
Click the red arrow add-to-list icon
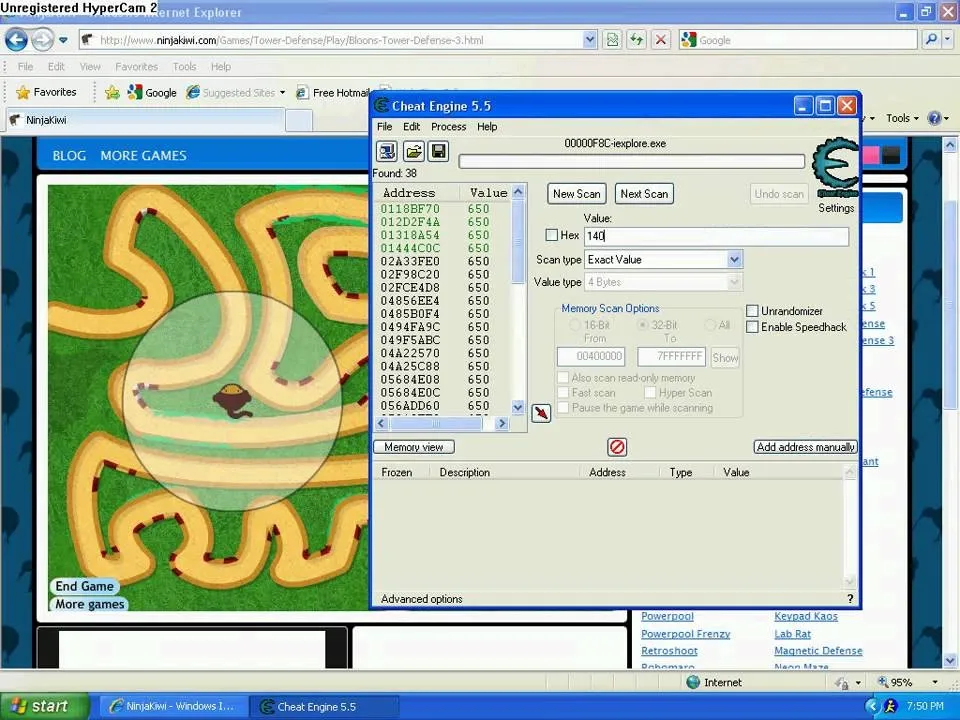(541, 413)
